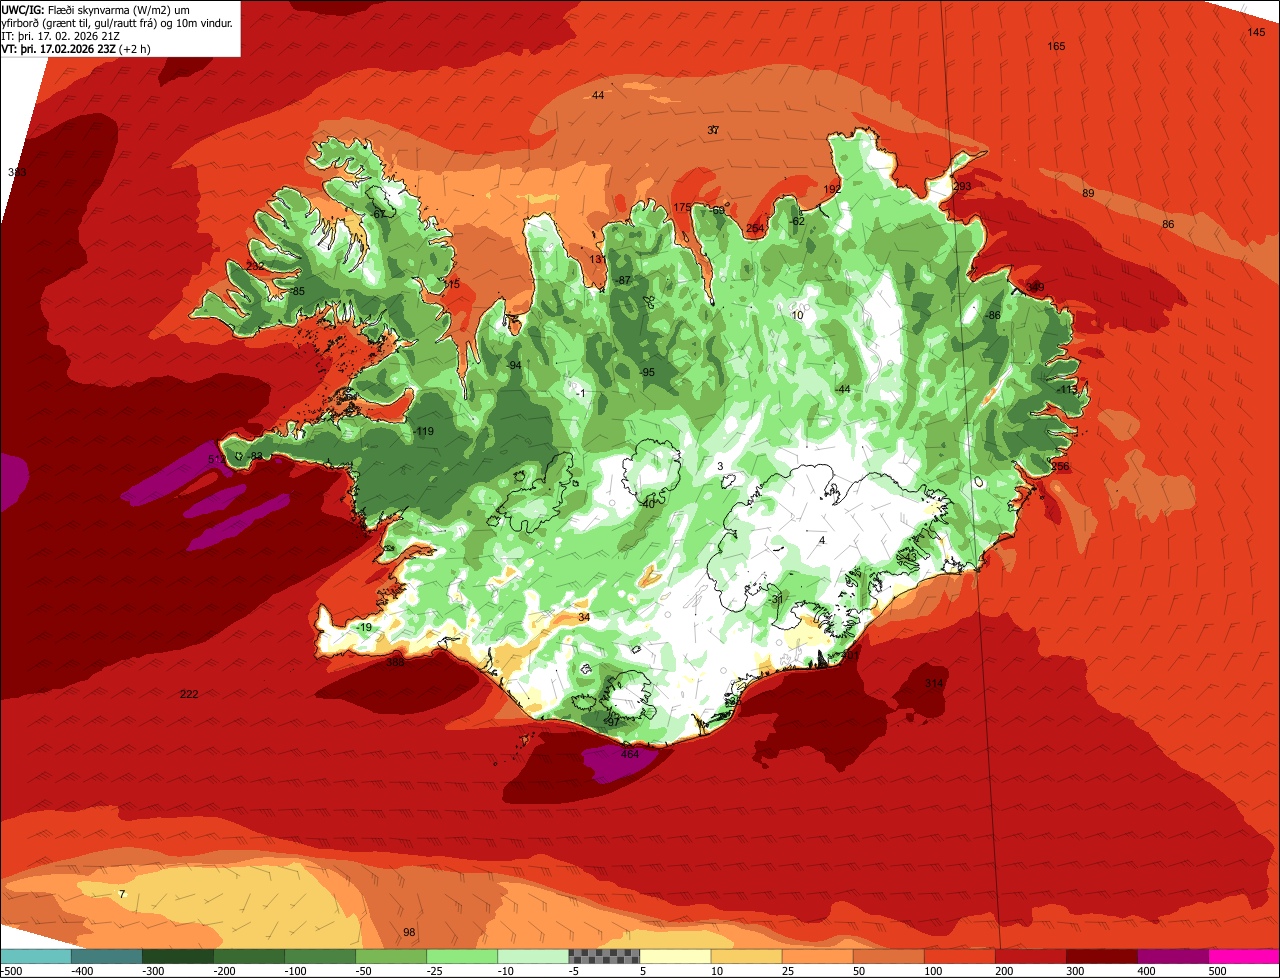Click the map value '256' off the east coast
Screen dimensions: 1280x978
(x=1060, y=467)
